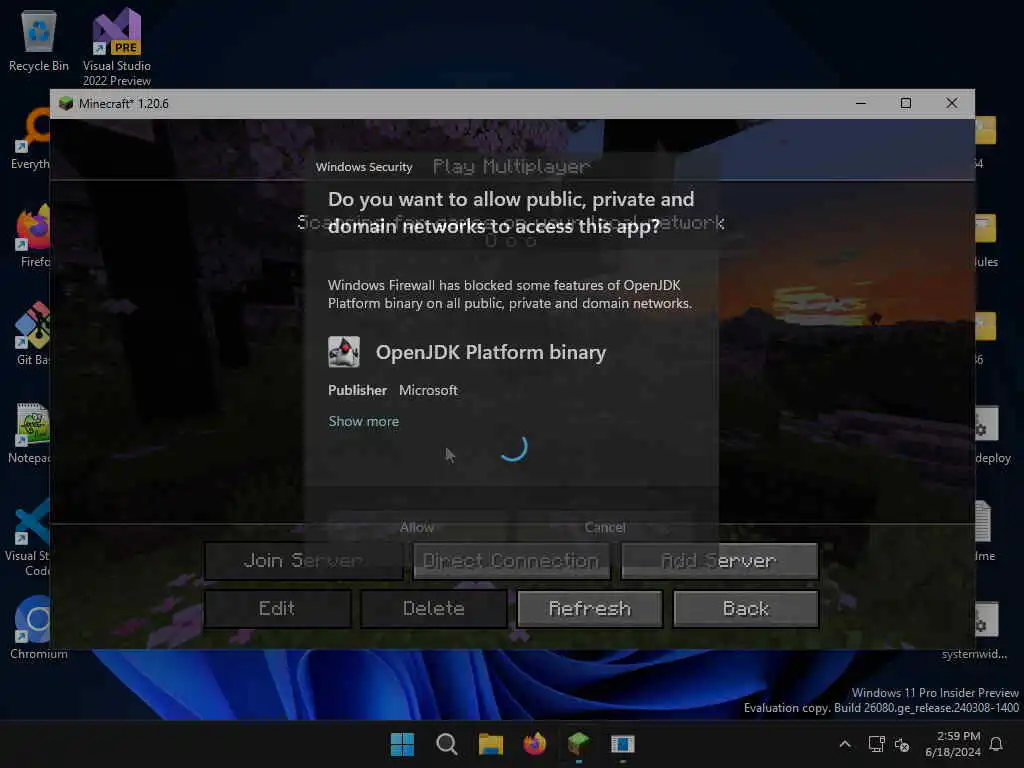Viewport: 1024px width, 768px height.
Task: Allow network access in firewall dialog
Action: 417,527
